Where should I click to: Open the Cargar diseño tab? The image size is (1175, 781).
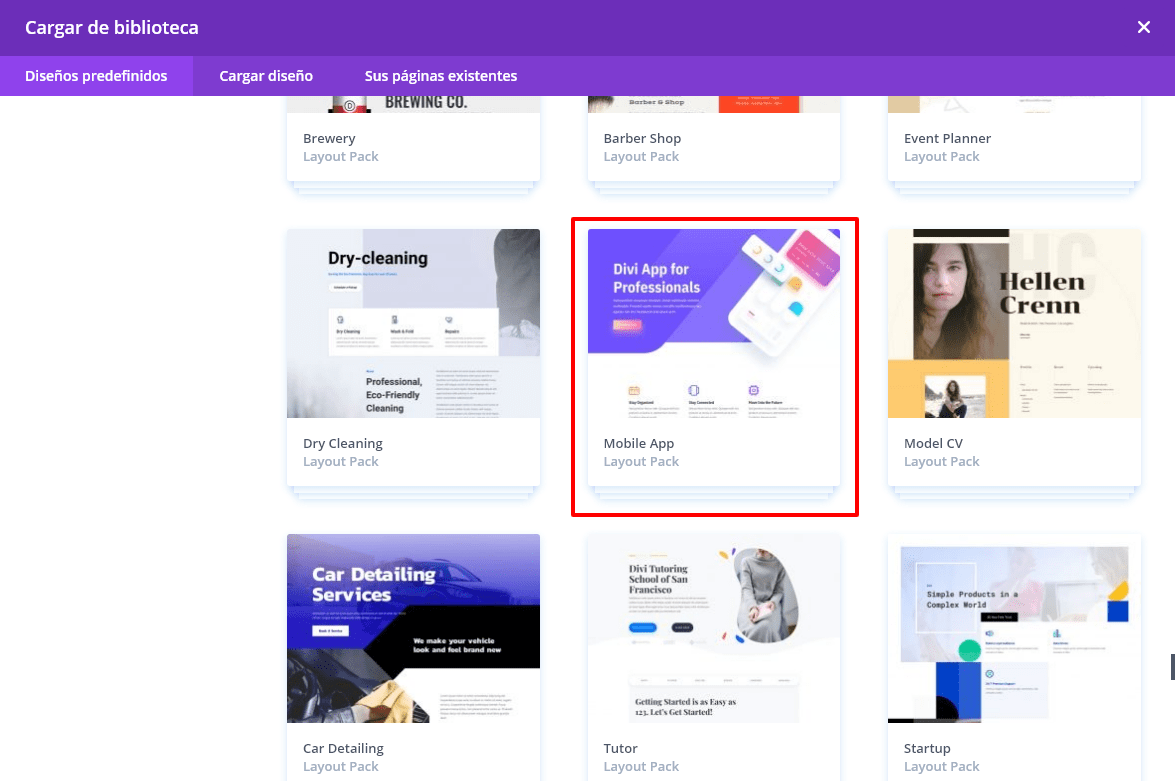(266, 76)
